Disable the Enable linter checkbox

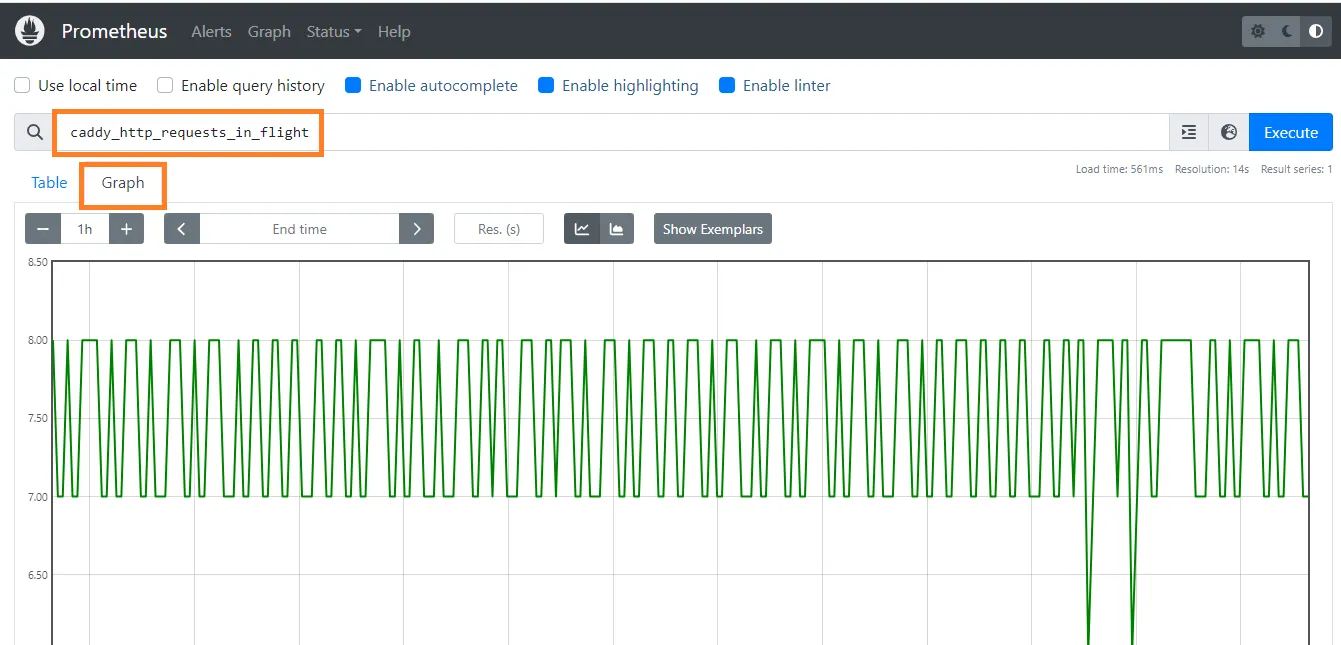pos(727,85)
